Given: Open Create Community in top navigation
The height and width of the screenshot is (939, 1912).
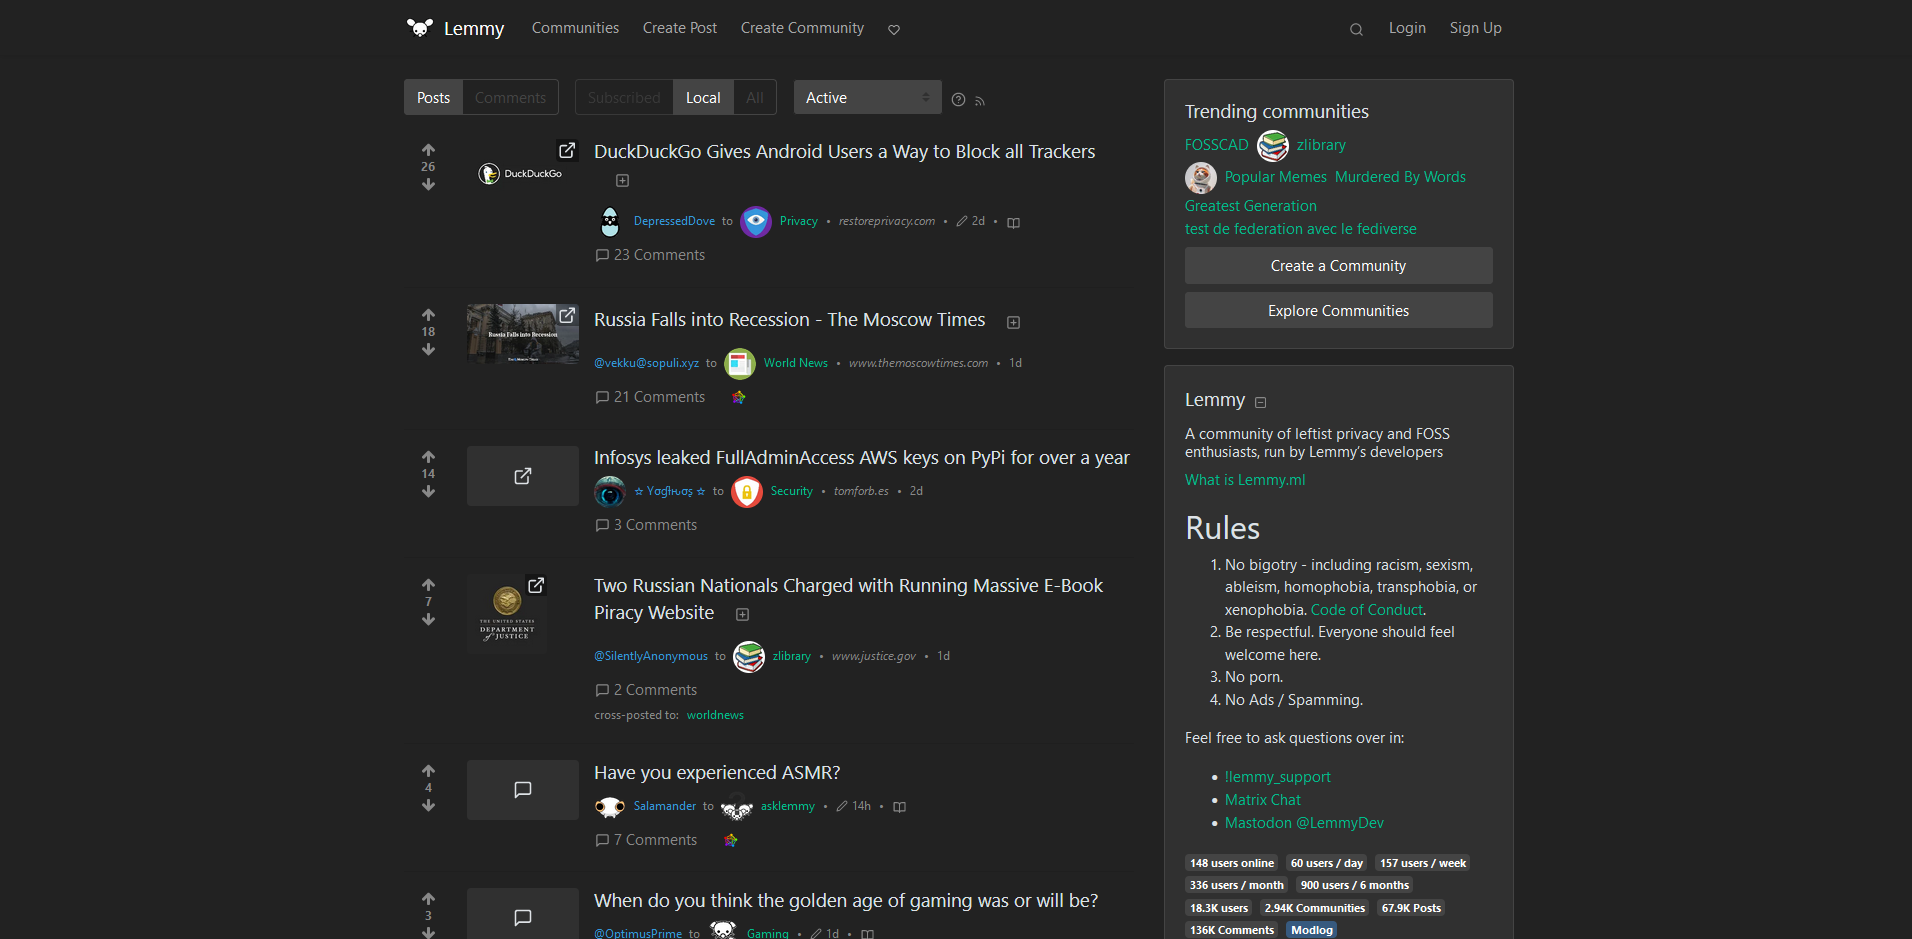Looking at the screenshot, I should click(x=802, y=28).
